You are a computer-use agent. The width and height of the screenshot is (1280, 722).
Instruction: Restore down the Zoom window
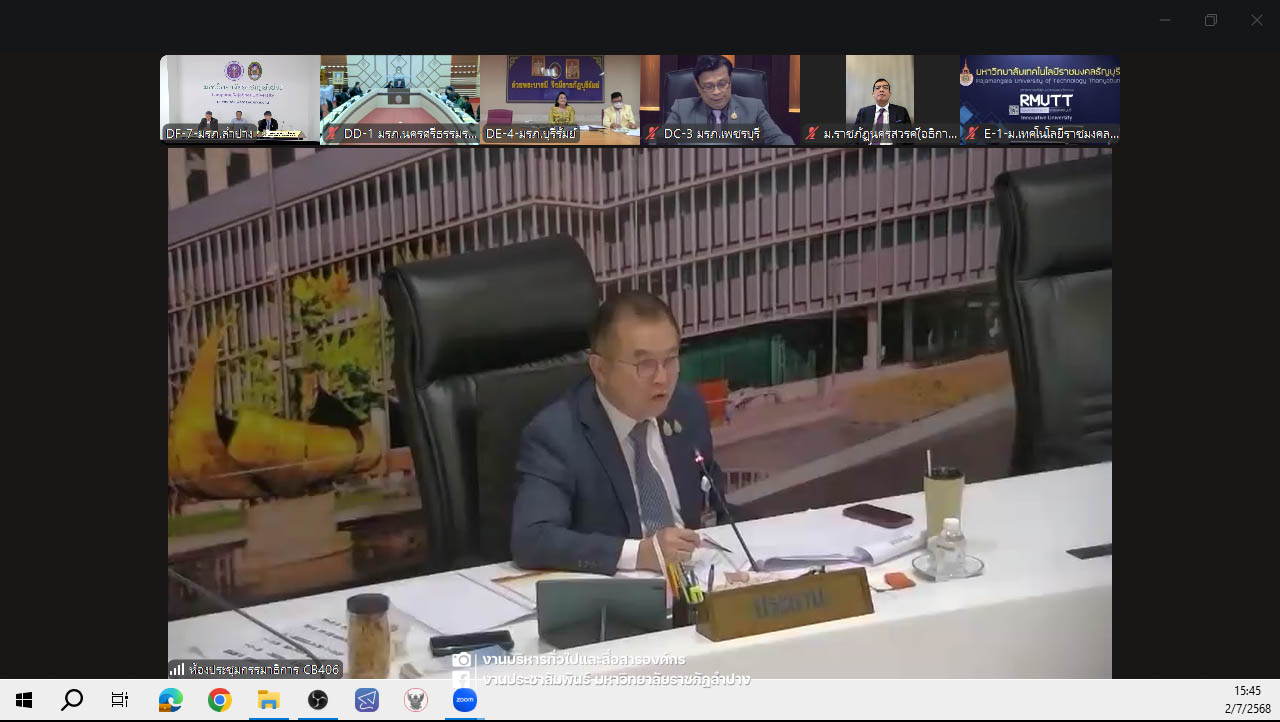pyautogui.click(x=1210, y=20)
